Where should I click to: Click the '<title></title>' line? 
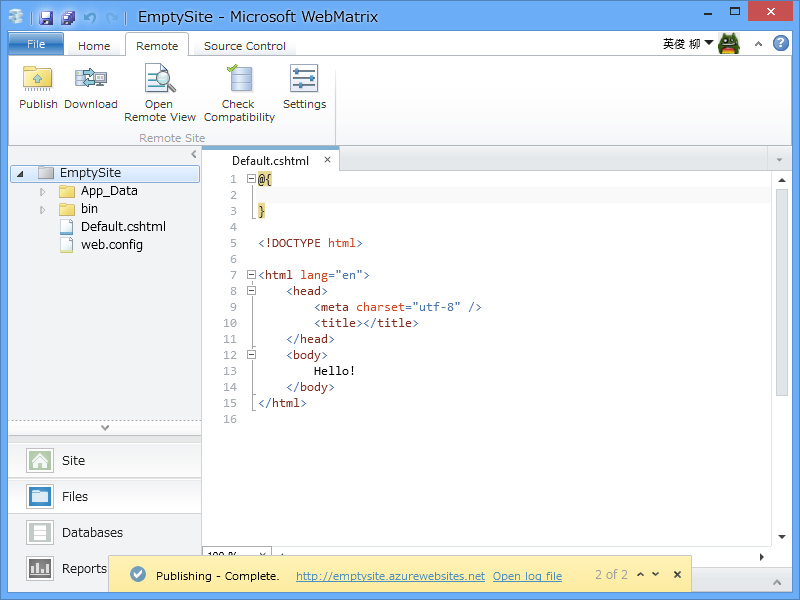(x=366, y=323)
